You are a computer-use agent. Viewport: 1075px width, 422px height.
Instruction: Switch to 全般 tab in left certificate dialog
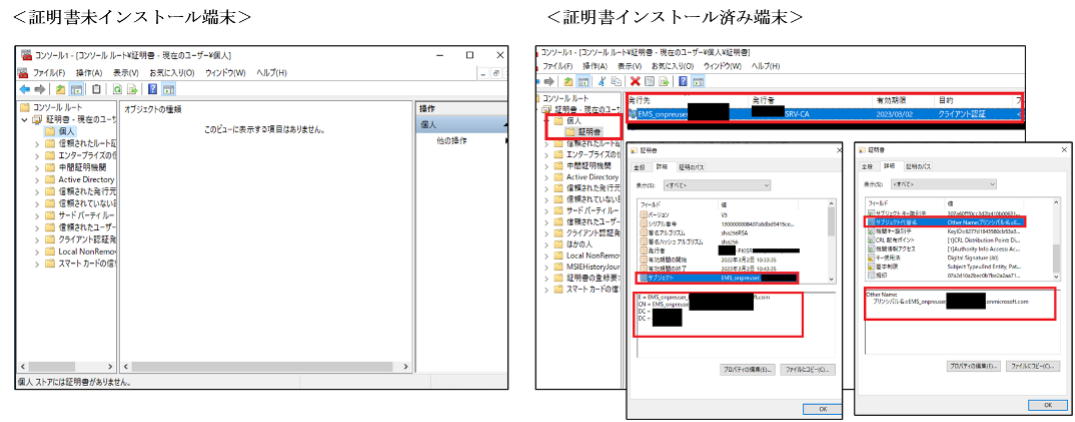click(x=638, y=166)
